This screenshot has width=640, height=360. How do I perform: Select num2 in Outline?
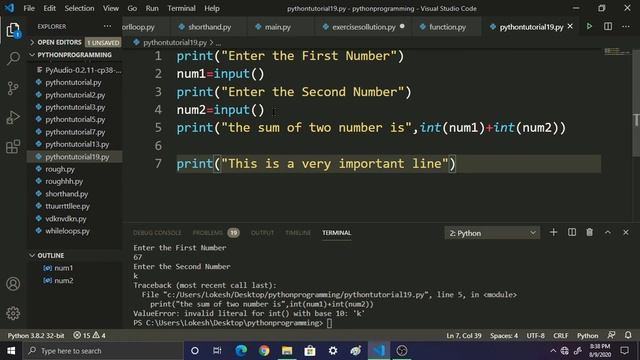[75, 280]
